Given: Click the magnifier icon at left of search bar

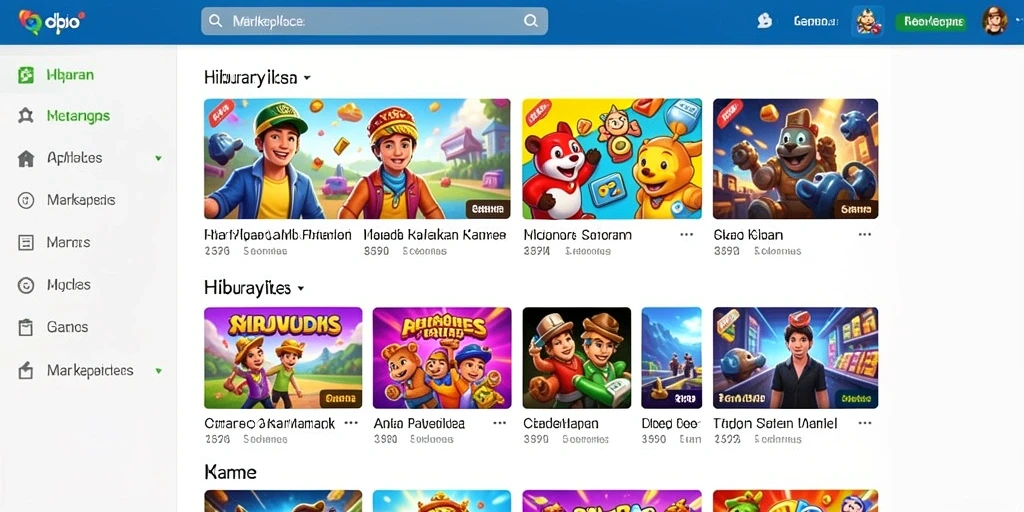Looking at the screenshot, I should [216, 22].
